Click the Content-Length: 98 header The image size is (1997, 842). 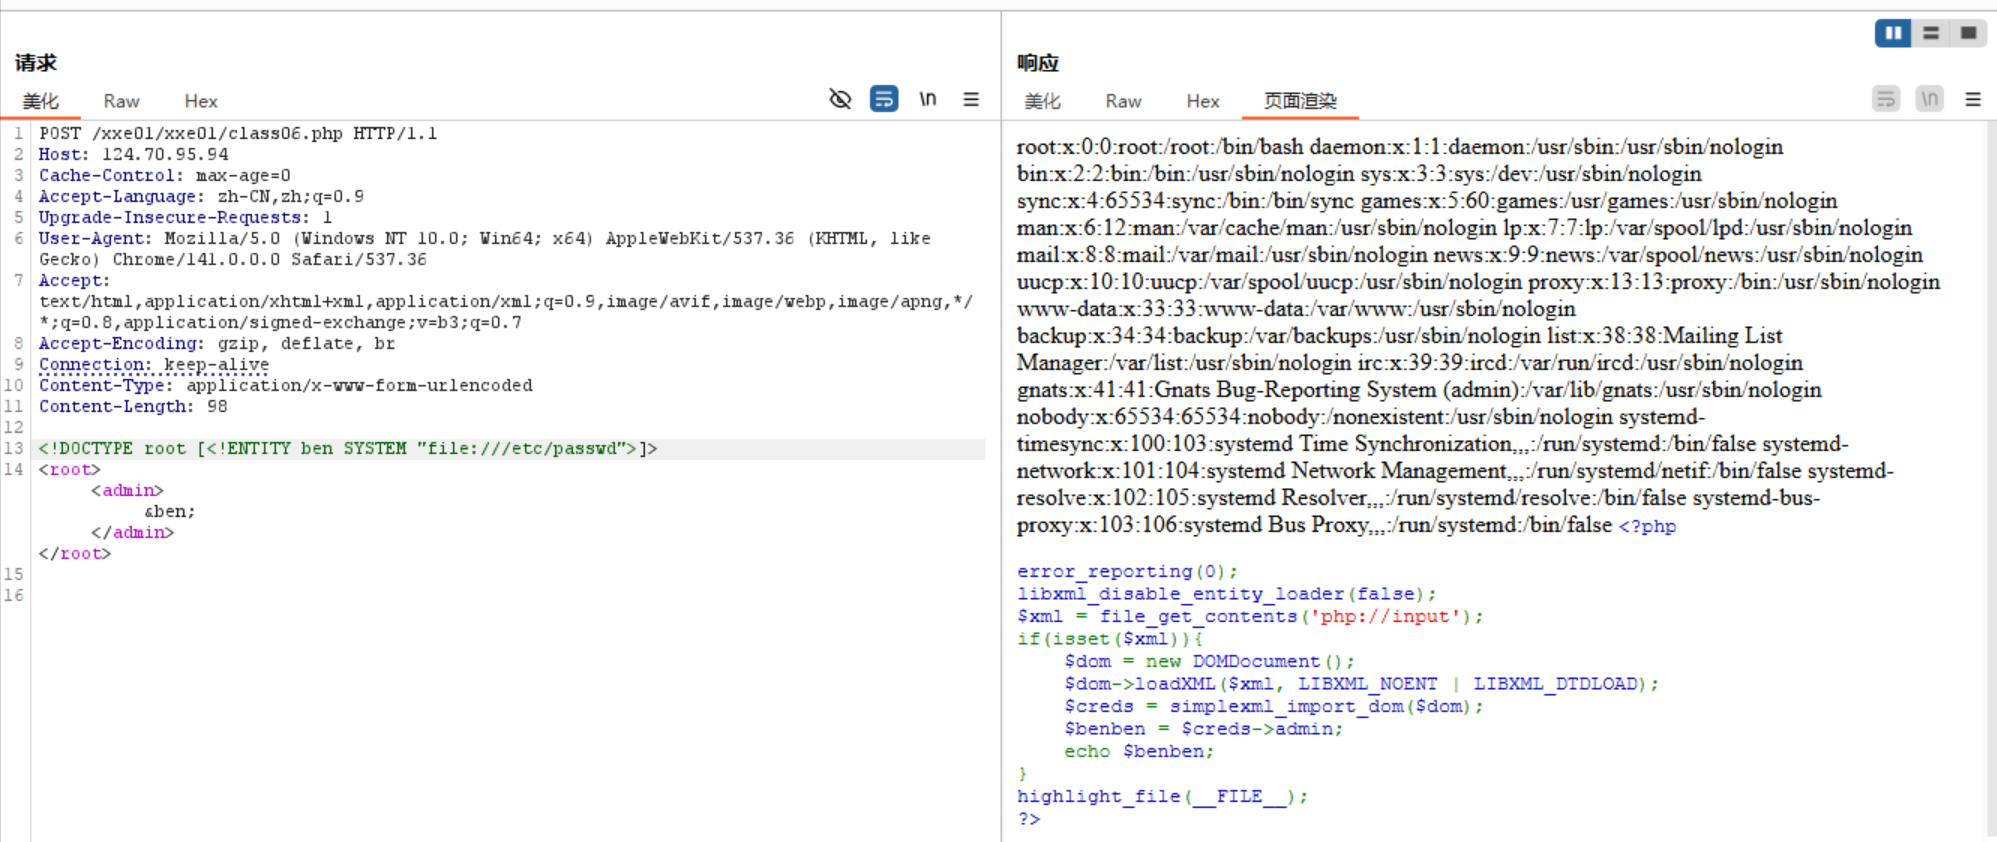[133, 406]
